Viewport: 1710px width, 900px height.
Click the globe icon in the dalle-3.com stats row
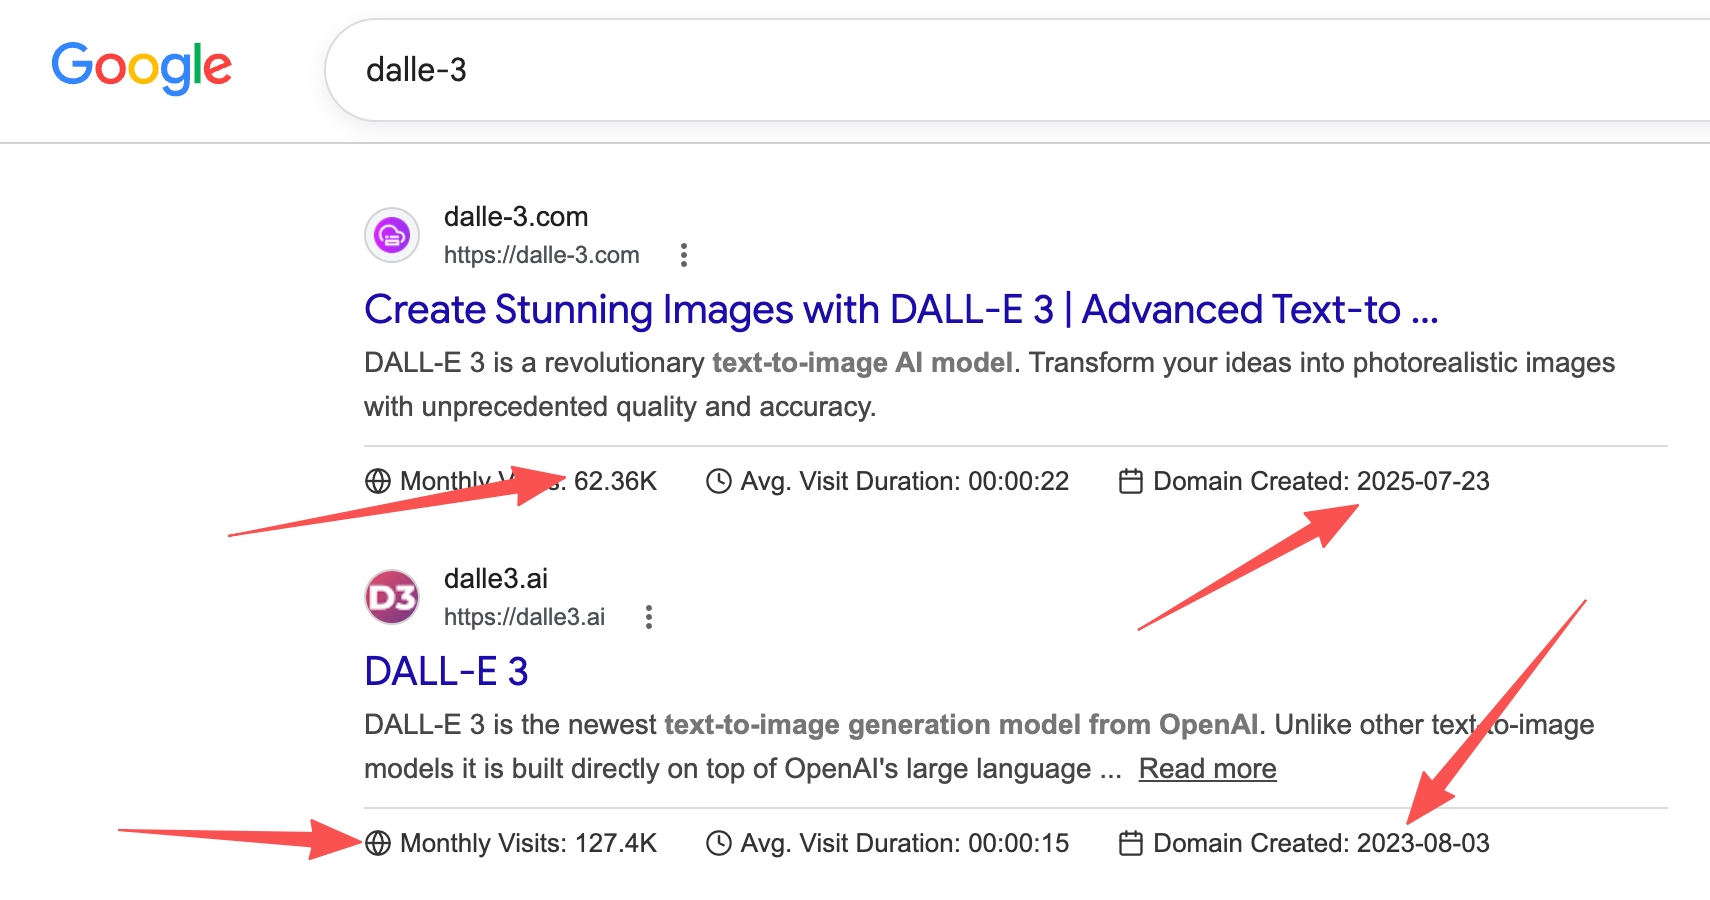pos(378,481)
